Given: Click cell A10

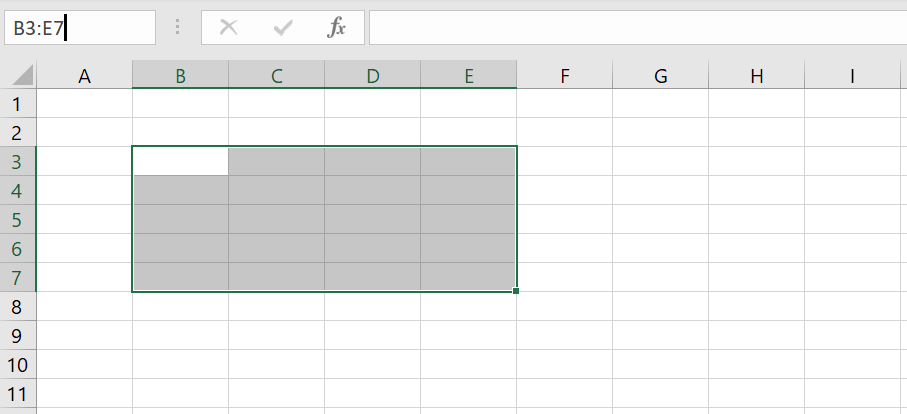Looking at the screenshot, I should pyautogui.click(x=84, y=364).
